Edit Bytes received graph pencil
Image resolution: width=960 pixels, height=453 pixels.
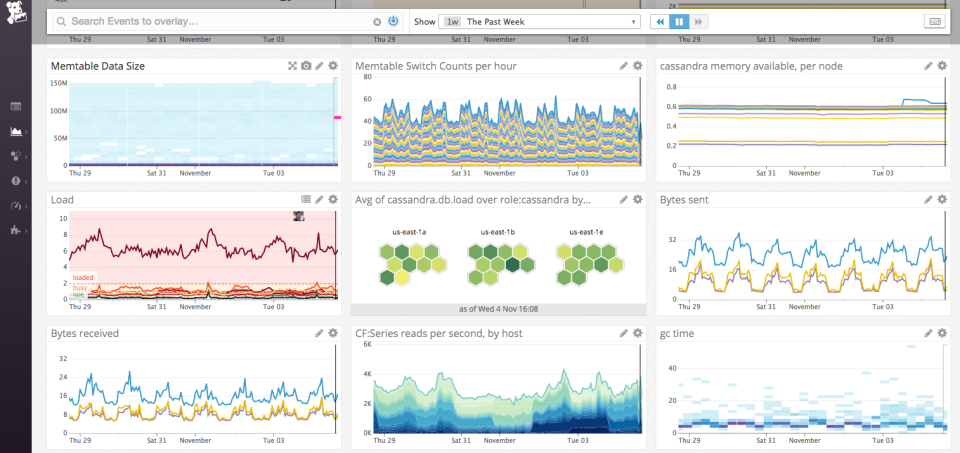tap(319, 332)
